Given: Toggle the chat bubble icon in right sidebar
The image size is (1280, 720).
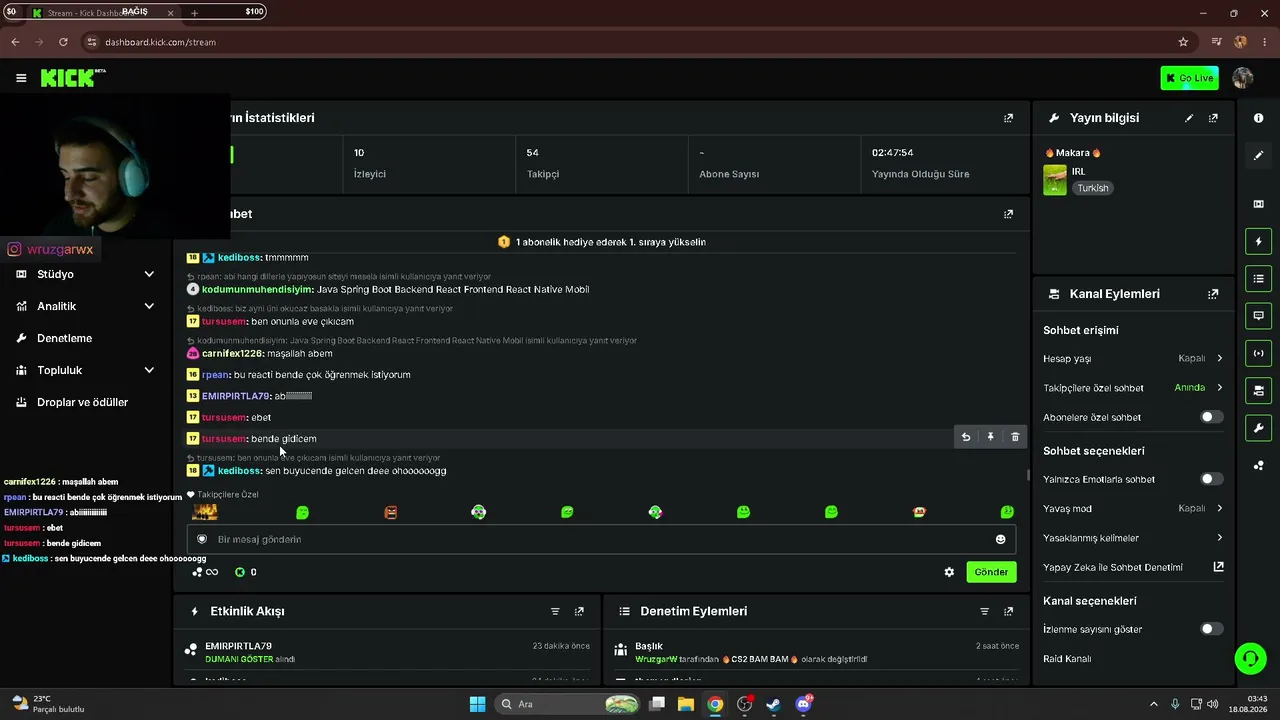Looking at the screenshot, I should pos(1258,316).
